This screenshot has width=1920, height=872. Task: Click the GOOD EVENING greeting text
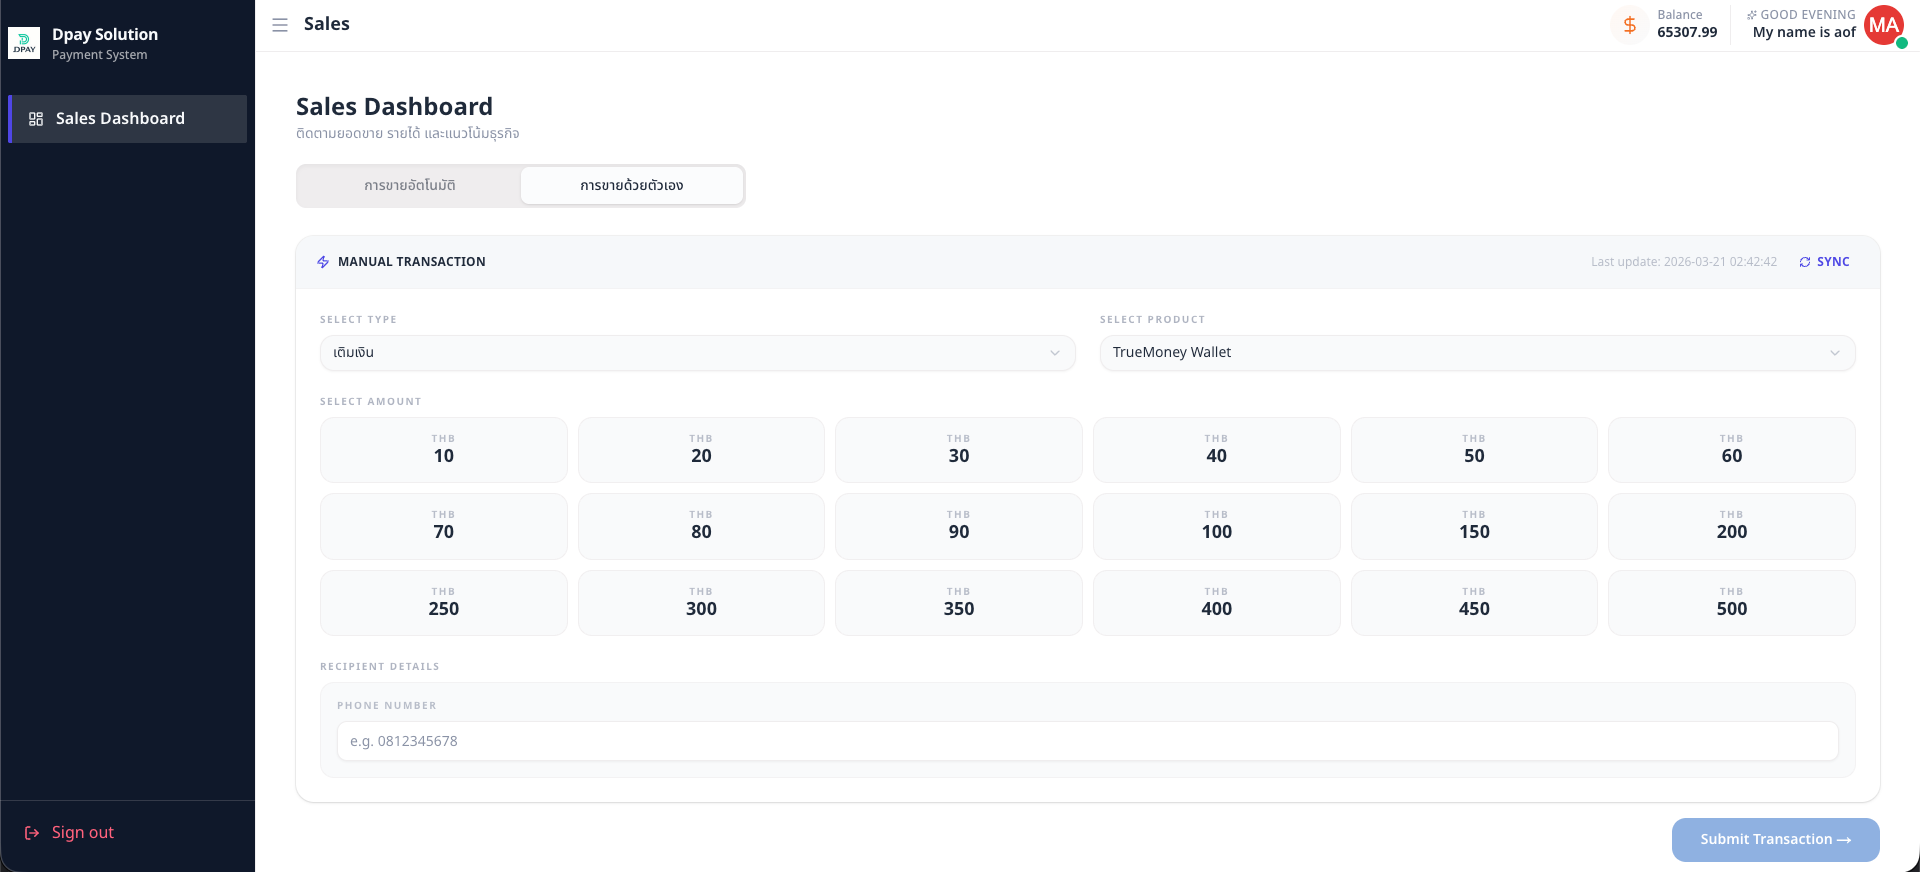(x=1808, y=15)
